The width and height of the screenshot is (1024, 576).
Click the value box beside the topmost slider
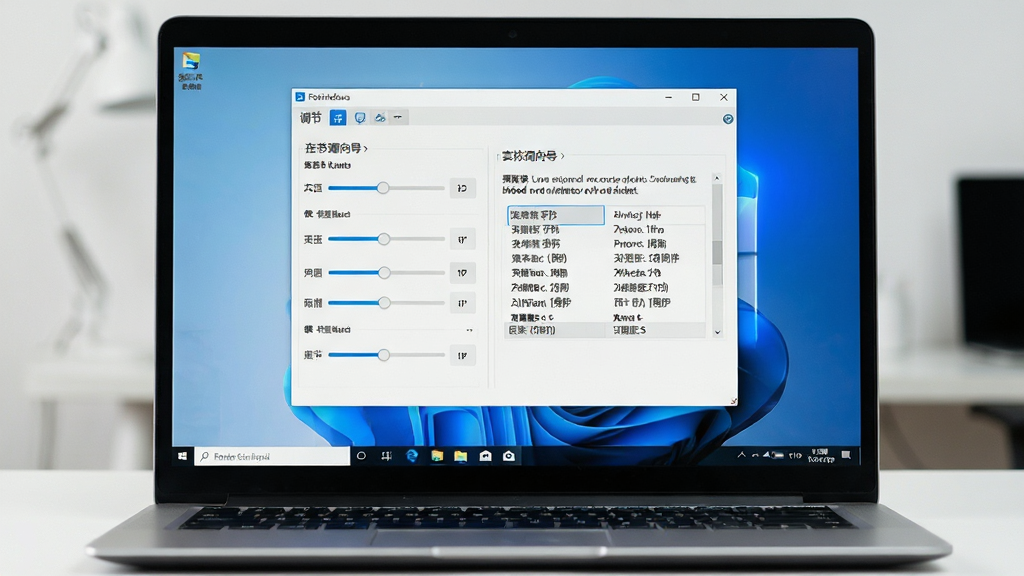pyautogui.click(x=462, y=188)
